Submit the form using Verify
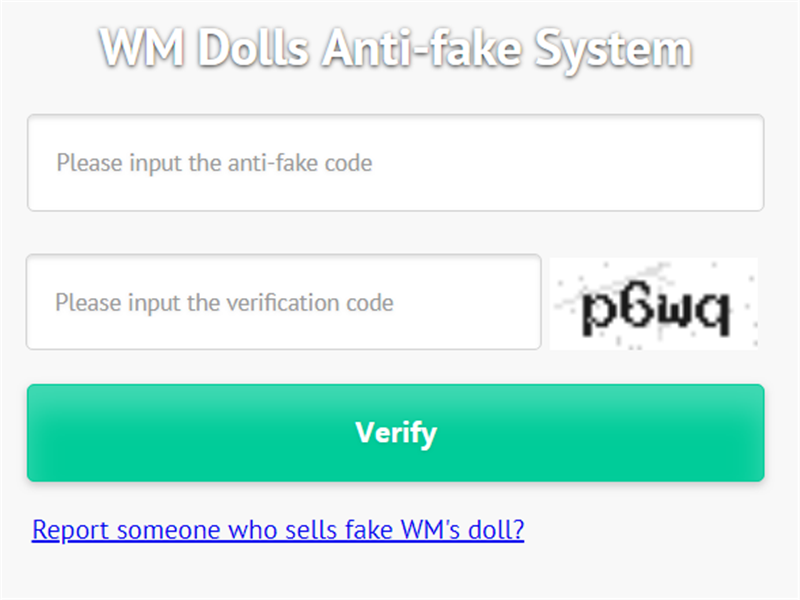Viewport: 800px width, 600px height. pos(395,433)
